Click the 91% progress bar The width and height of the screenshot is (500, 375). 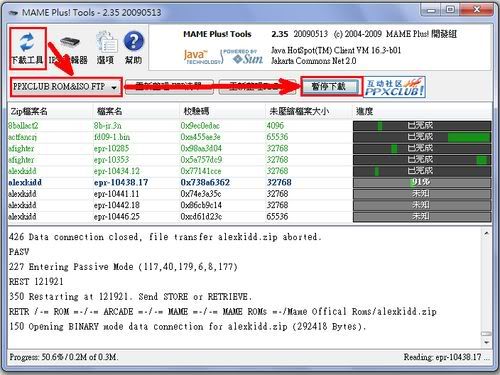tap(422, 182)
